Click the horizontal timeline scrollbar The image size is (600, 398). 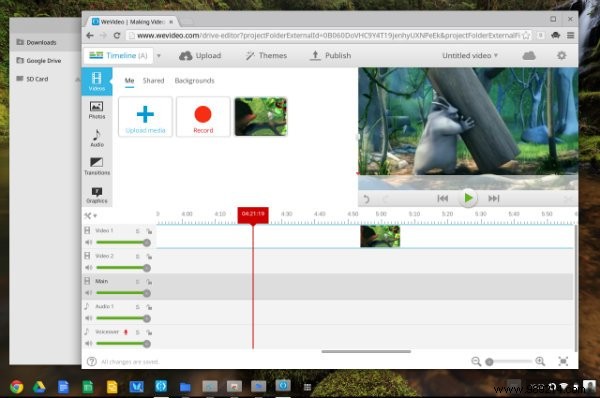(366, 351)
